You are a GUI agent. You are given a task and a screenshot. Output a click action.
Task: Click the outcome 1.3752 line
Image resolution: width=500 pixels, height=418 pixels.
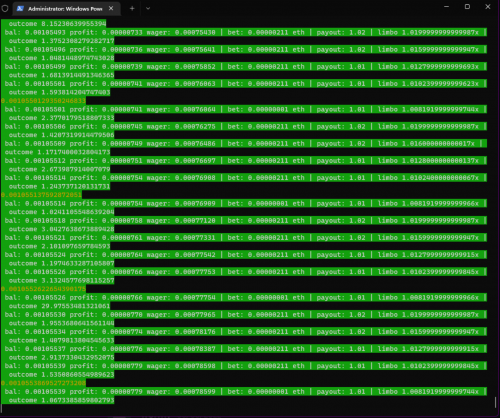61,41
